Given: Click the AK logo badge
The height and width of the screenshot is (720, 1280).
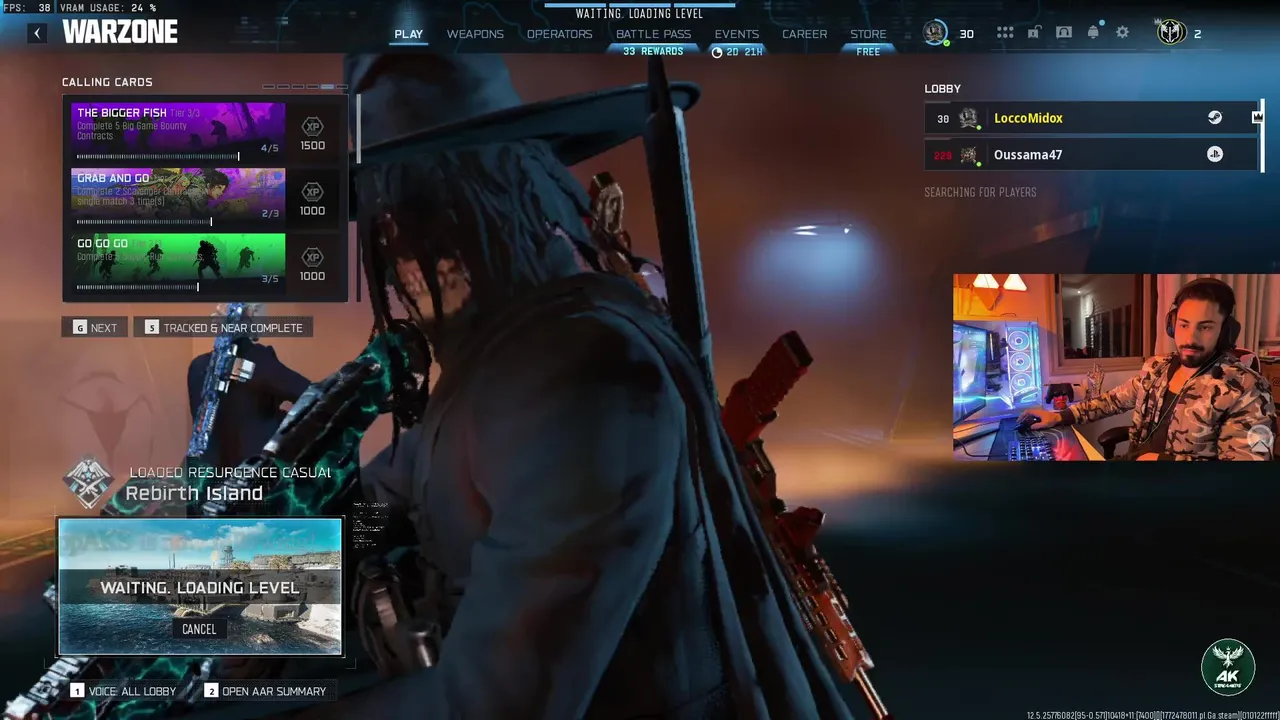Looking at the screenshot, I should pyautogui.click(x=1228, y=667).
